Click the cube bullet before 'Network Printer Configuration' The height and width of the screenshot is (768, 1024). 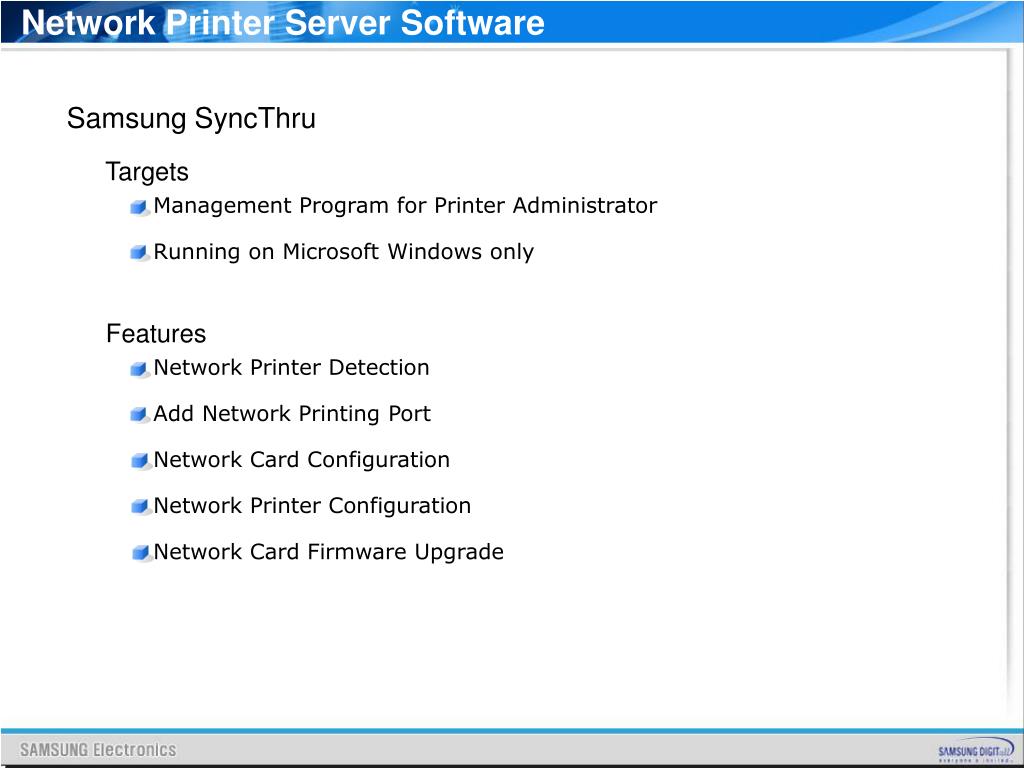pos(140,507)
